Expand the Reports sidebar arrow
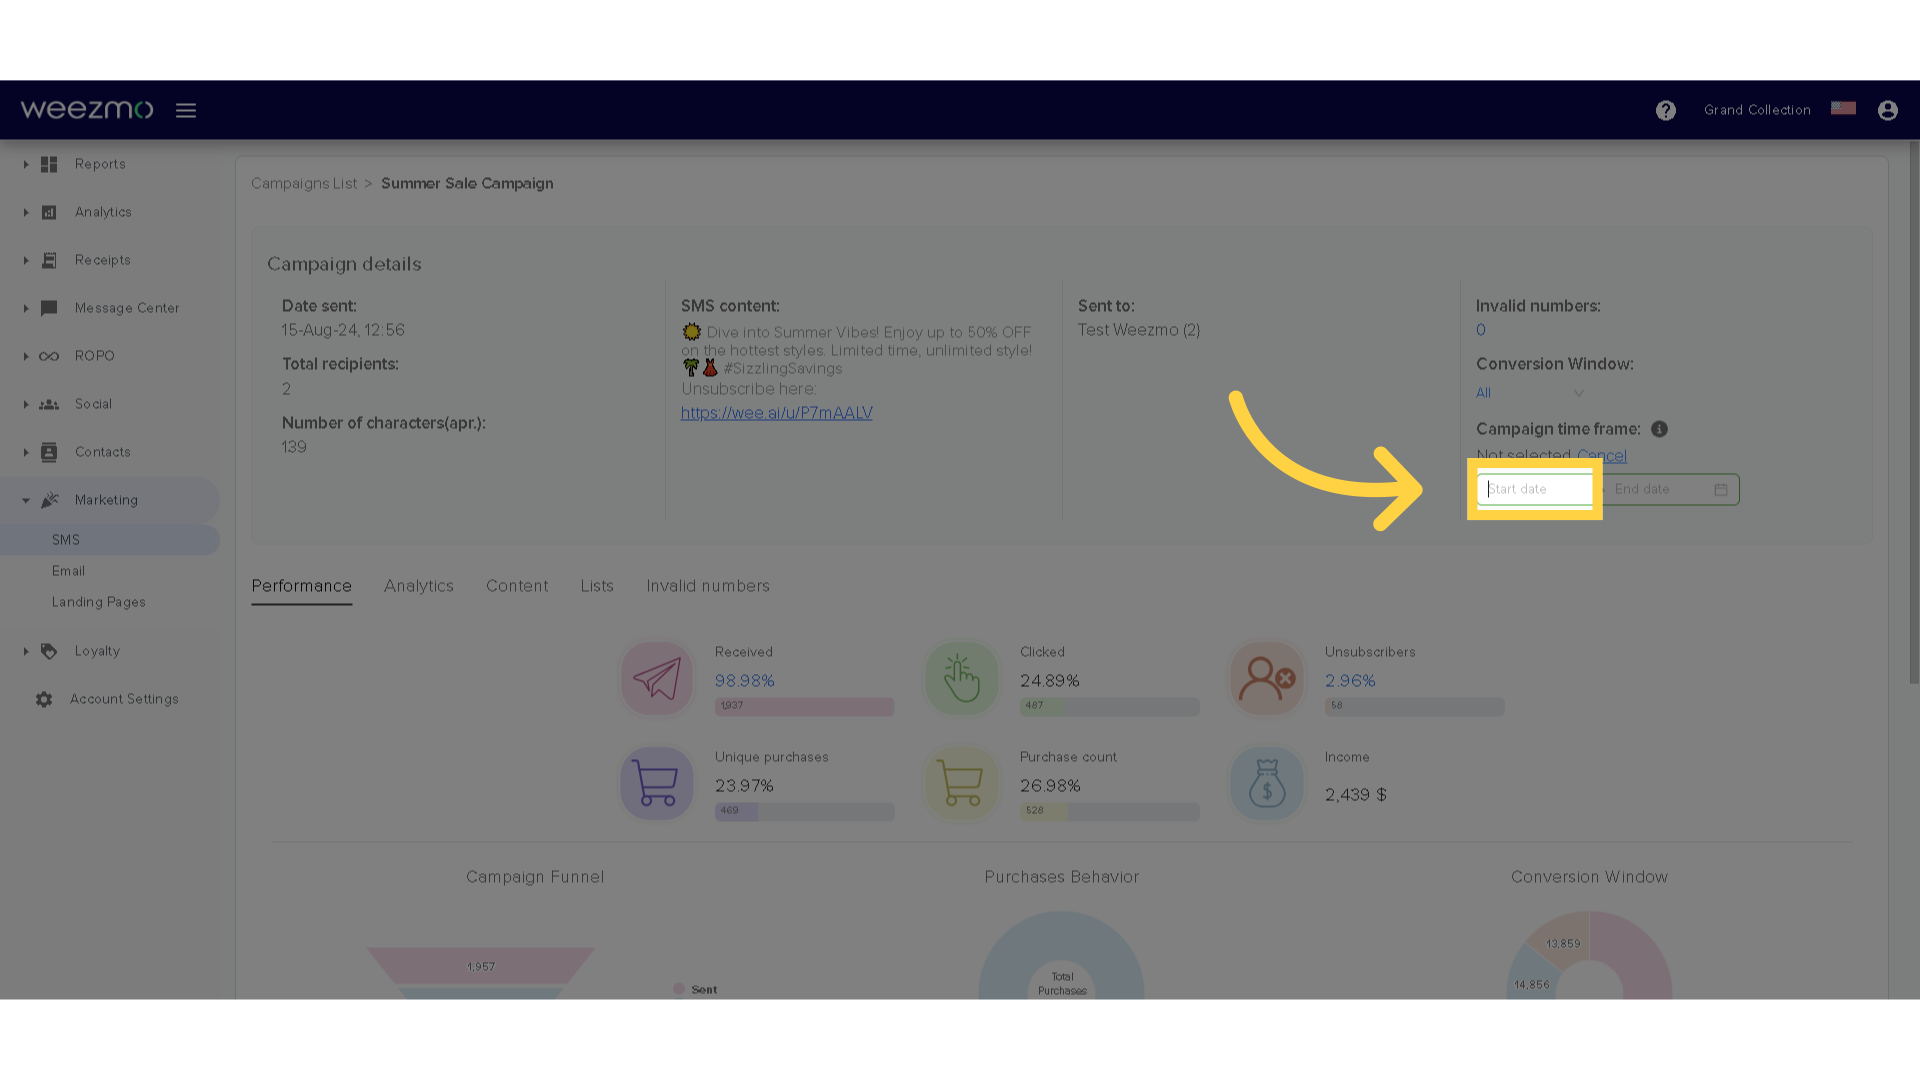Image resolution: width=1920 pixels, height=1080 pixels. 26,164
